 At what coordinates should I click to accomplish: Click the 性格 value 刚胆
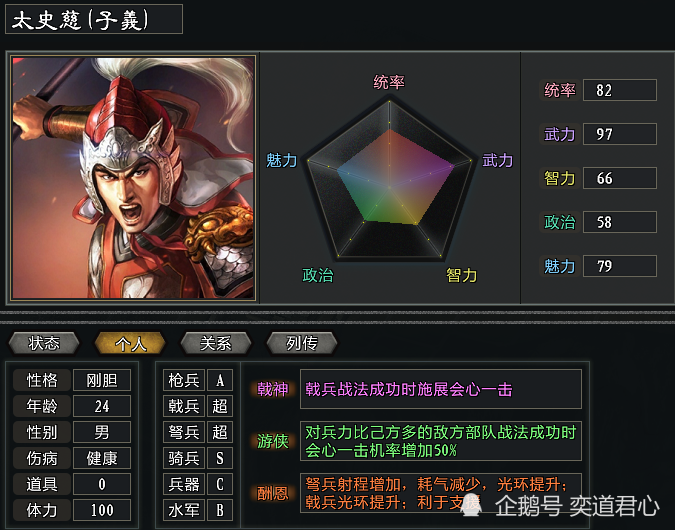click(x=102, y=380)
